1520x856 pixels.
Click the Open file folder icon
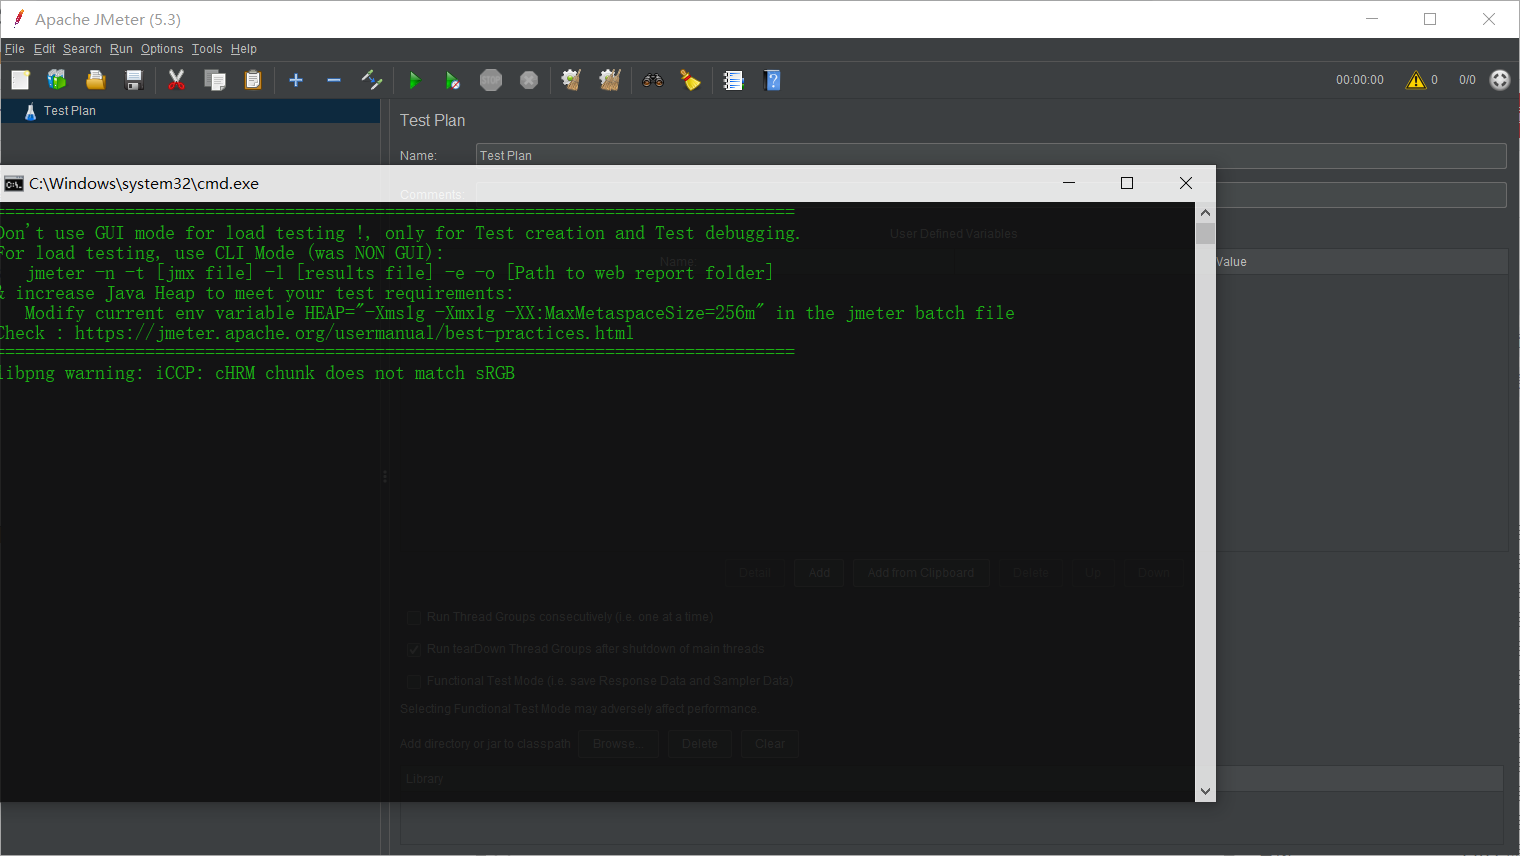(x=96, y=80)
